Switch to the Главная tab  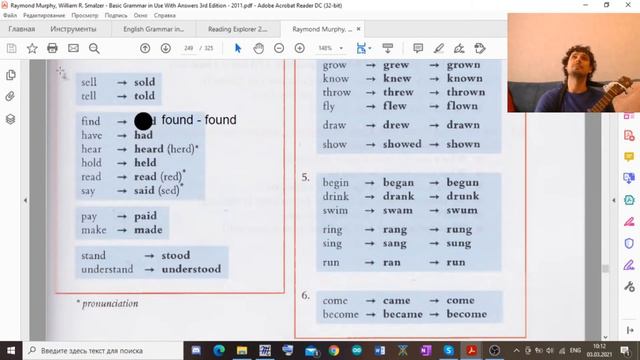pyautogui.click(x=22, y=29)
